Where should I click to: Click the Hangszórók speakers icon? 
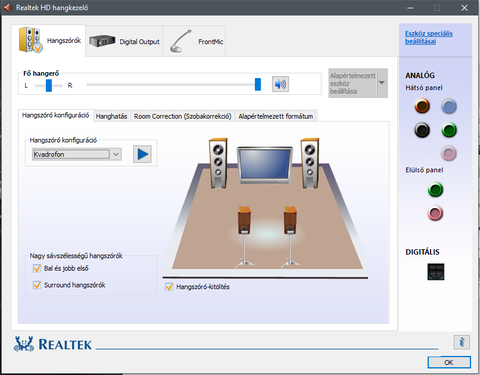point(30,40)
